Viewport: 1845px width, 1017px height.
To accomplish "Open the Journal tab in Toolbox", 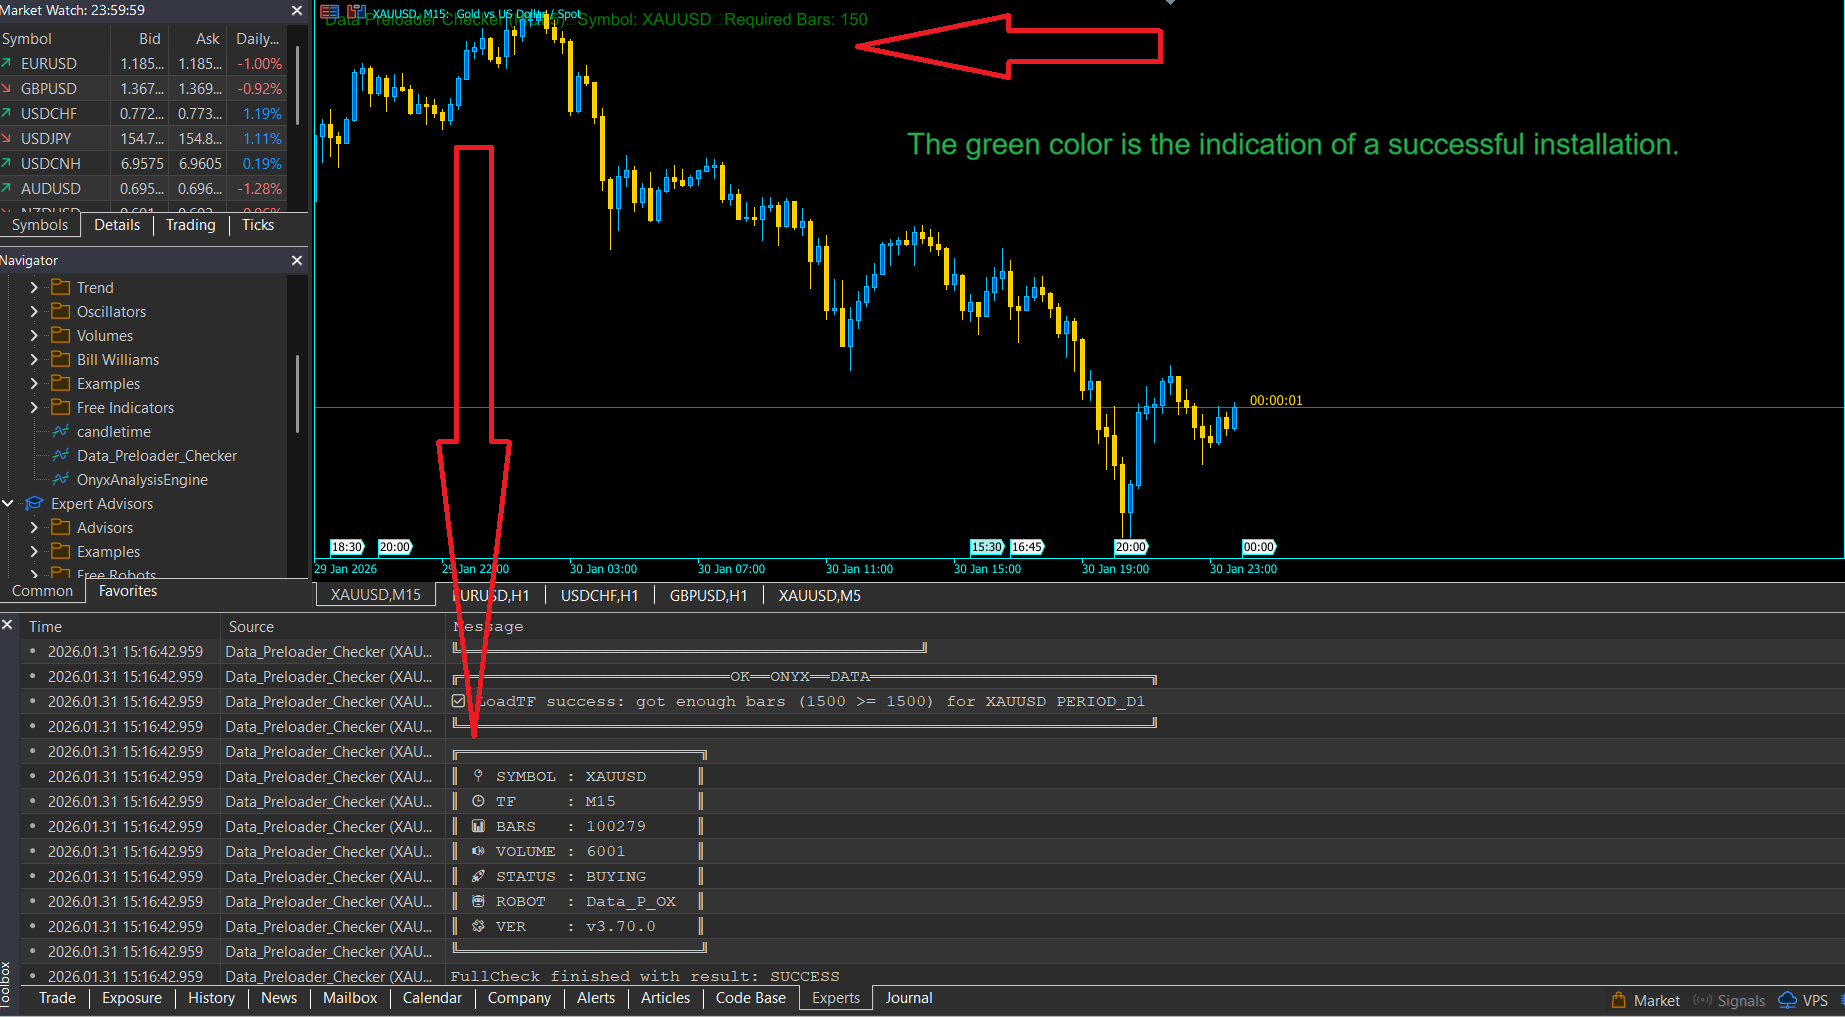I will click(x=908, y=998).
